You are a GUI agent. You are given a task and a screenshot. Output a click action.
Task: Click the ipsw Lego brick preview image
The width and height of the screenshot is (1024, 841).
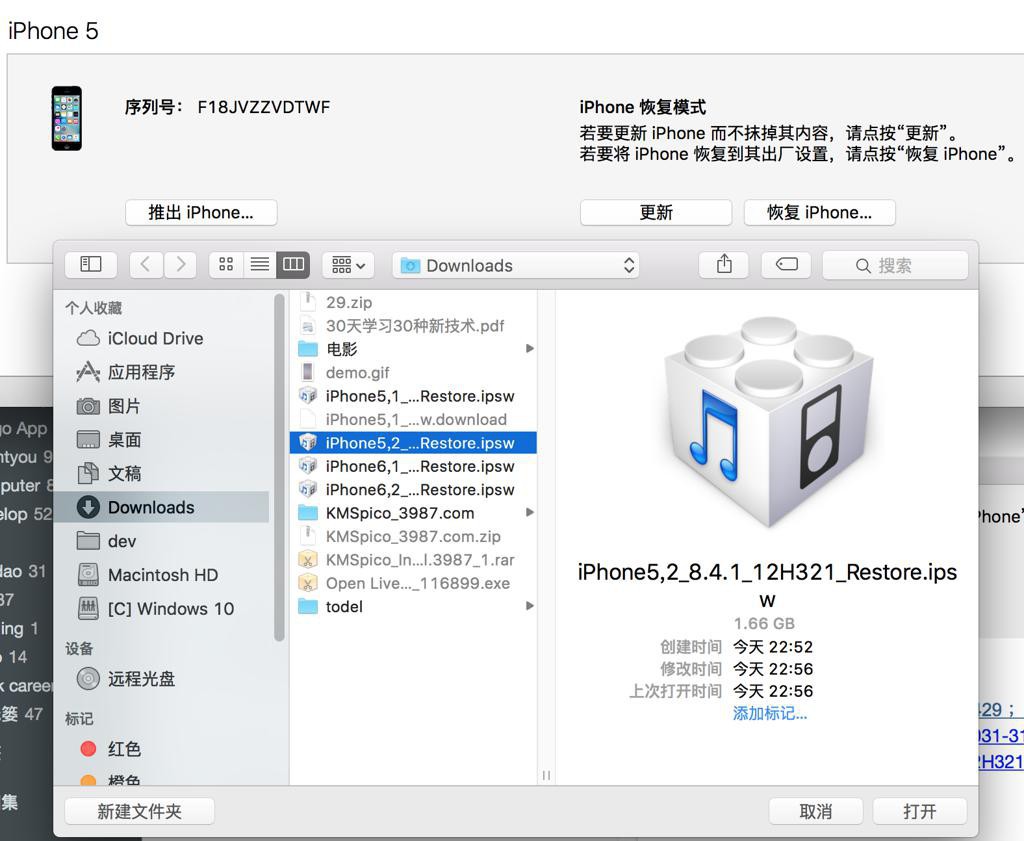tap(768, 422)
